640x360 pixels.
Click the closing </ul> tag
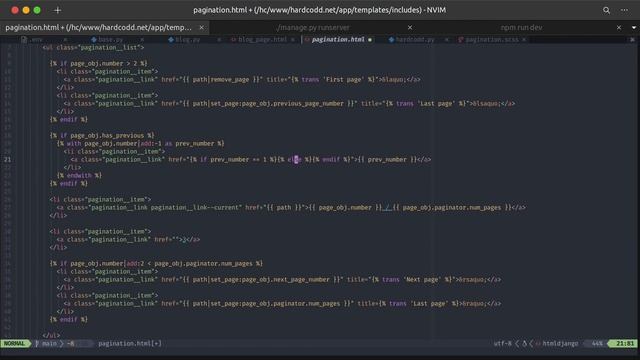(x=51, y=336)
